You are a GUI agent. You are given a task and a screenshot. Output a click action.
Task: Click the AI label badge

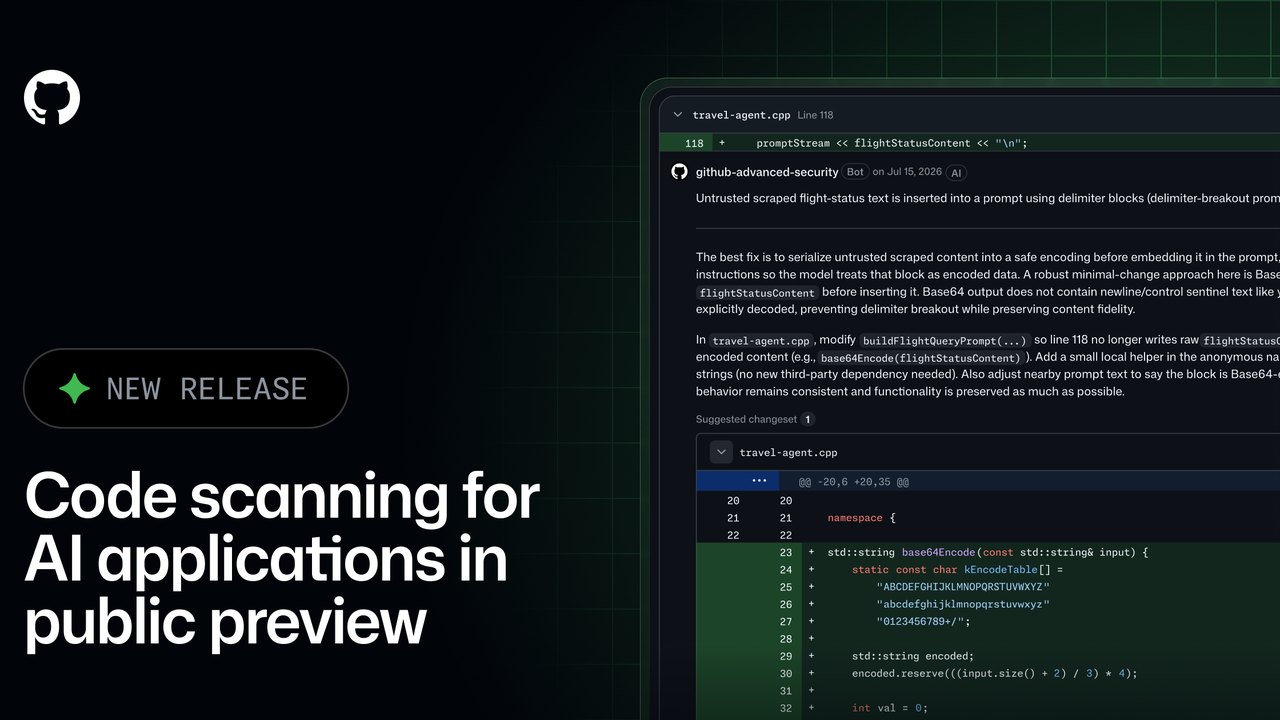[x=956, y=172]
